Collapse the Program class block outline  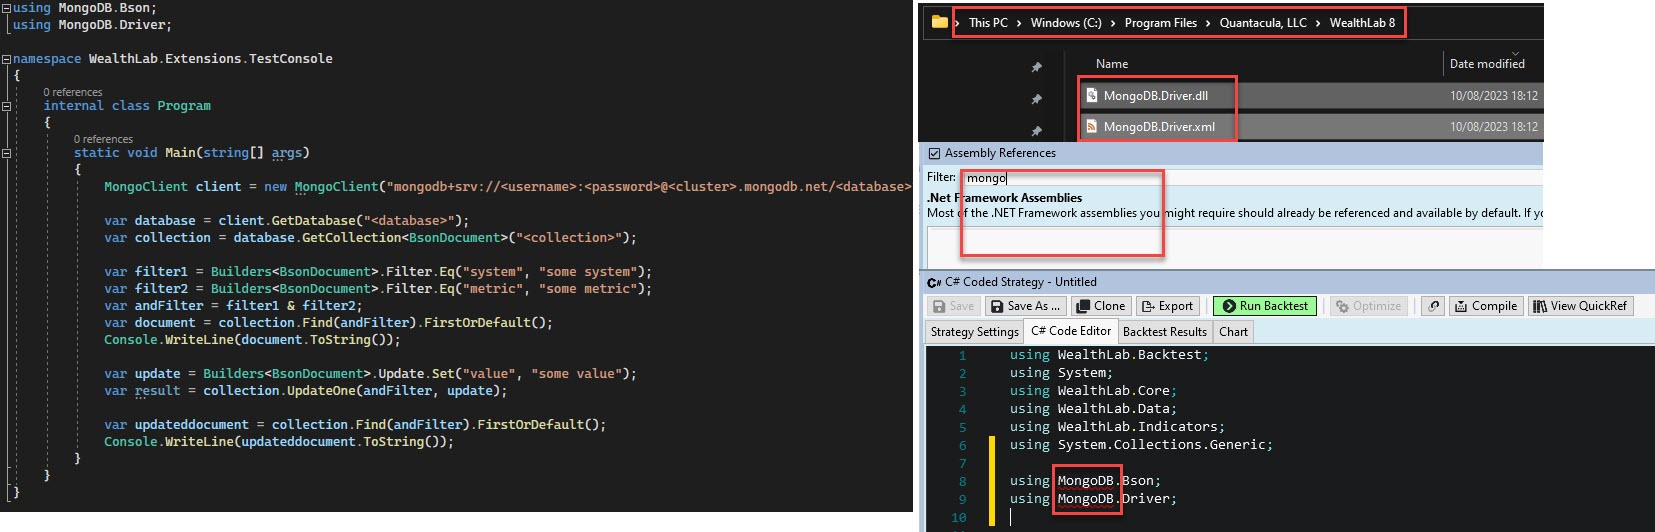pyautogui.click(x=6, y=106)
